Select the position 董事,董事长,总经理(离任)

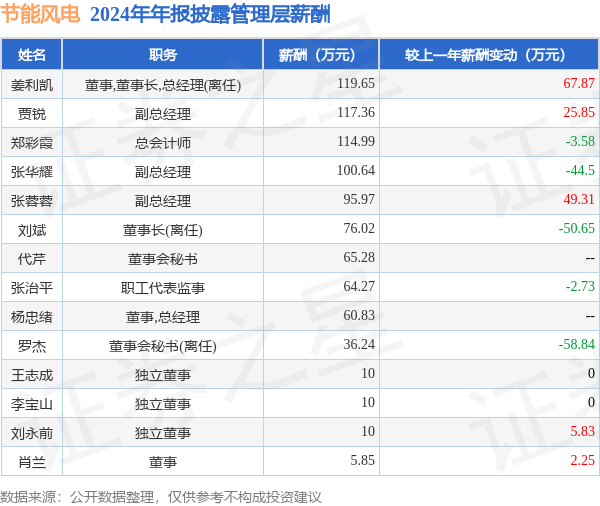click(x=163, y=85)
